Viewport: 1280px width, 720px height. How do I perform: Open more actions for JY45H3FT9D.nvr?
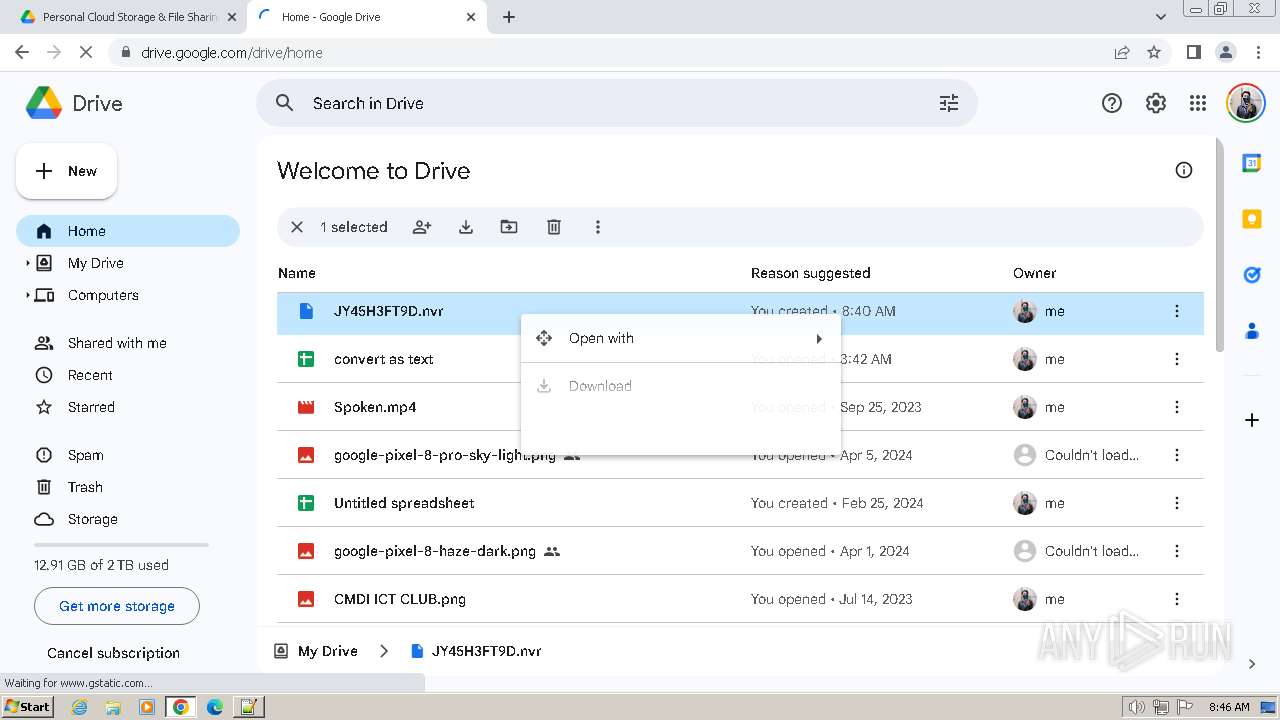[1177, 311]
